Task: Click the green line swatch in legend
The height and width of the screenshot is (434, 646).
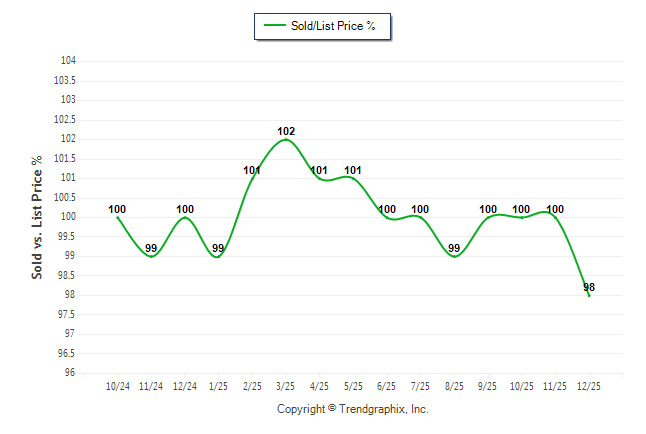Action: 272,26
